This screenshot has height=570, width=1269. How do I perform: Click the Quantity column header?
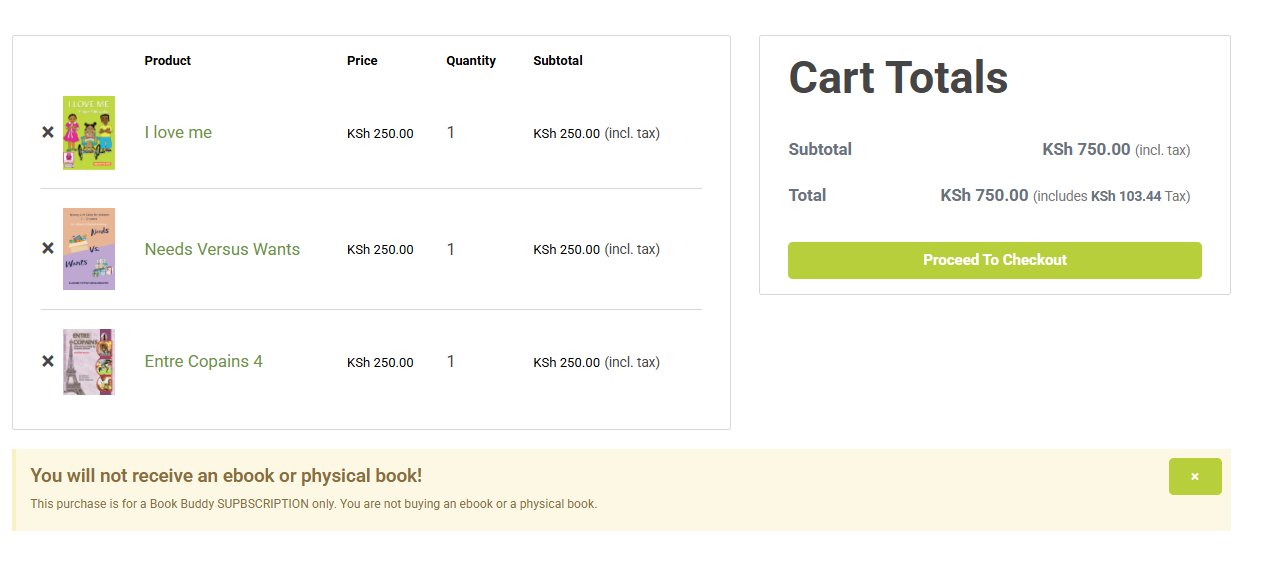[471, 61]
